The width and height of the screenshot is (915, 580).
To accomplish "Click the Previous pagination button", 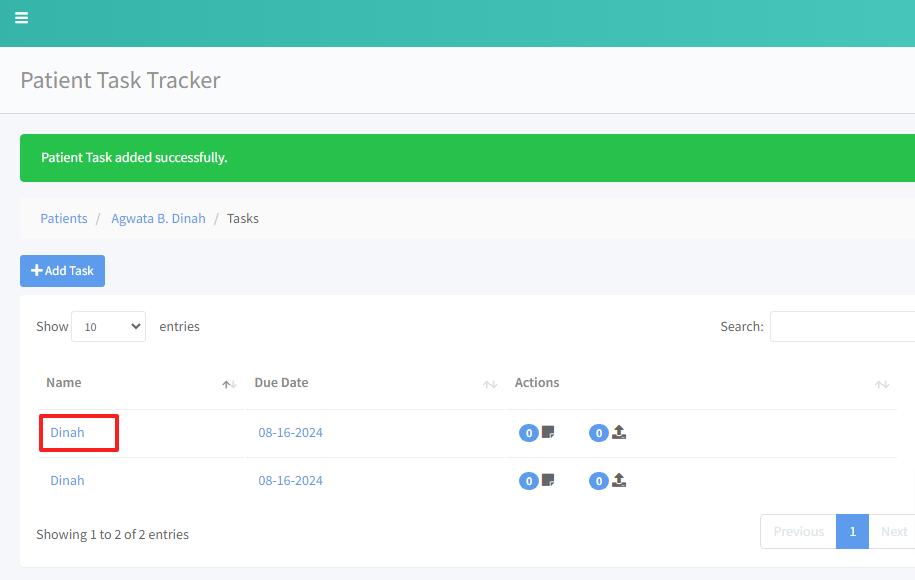I will coord(798,532).
